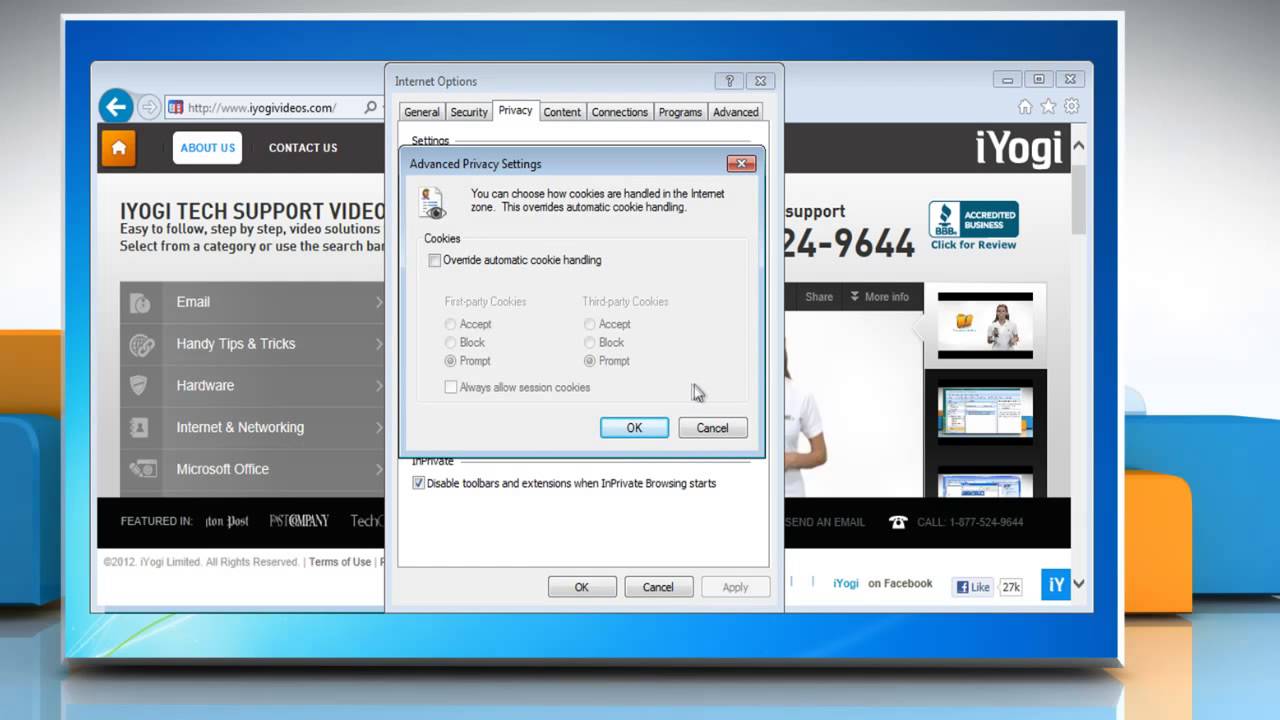Open the Tools gear in Internet Explorer
Screen dimensions: 1280x720
tap(1071, 106)
